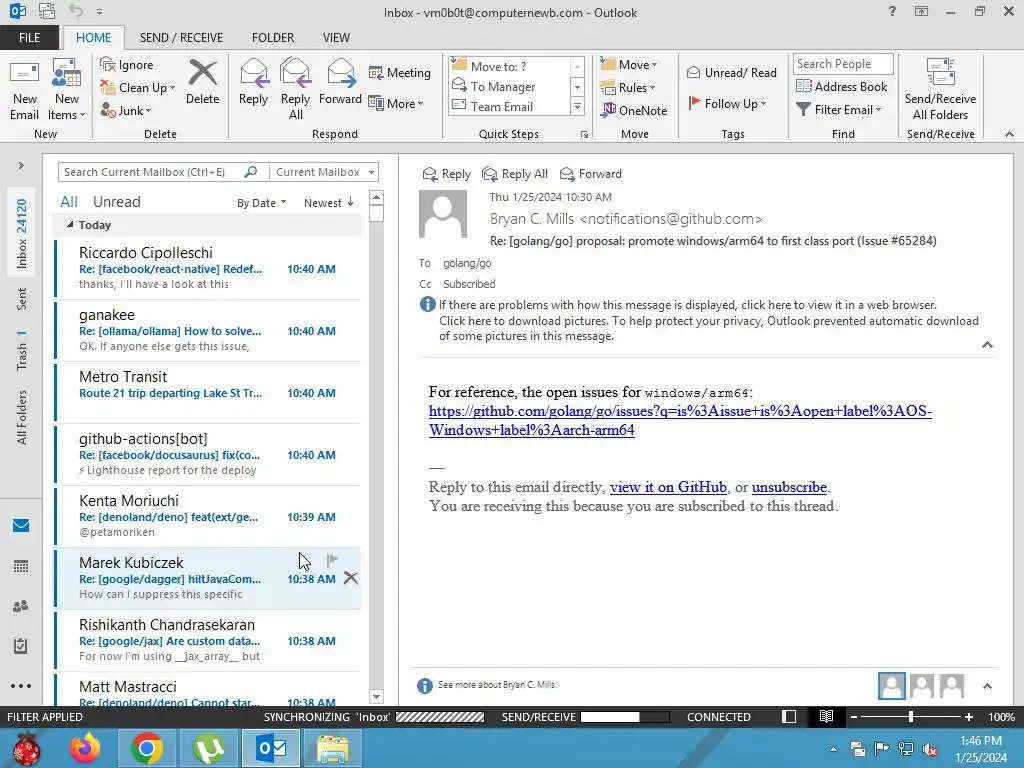The image size is (1024, 768).
Task: Open the By Date sort dropdown
Action: point(261,203)
